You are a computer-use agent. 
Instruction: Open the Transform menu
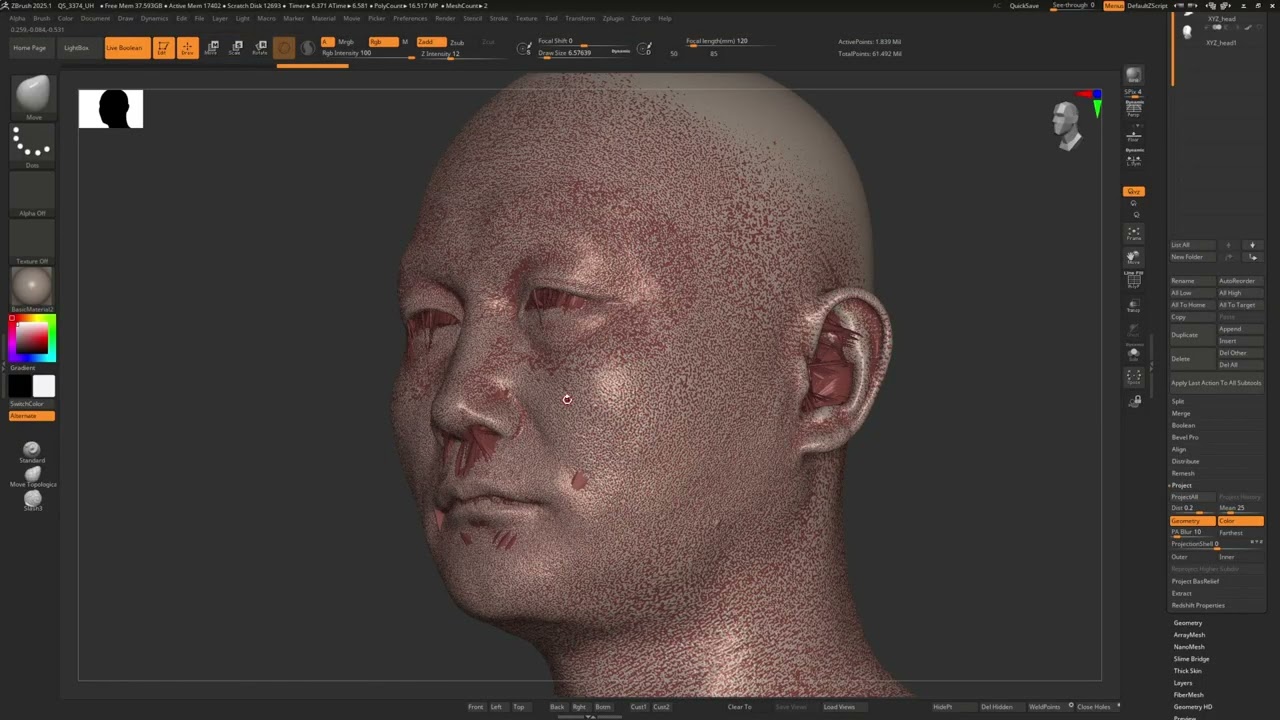click(x=580, y=18)
